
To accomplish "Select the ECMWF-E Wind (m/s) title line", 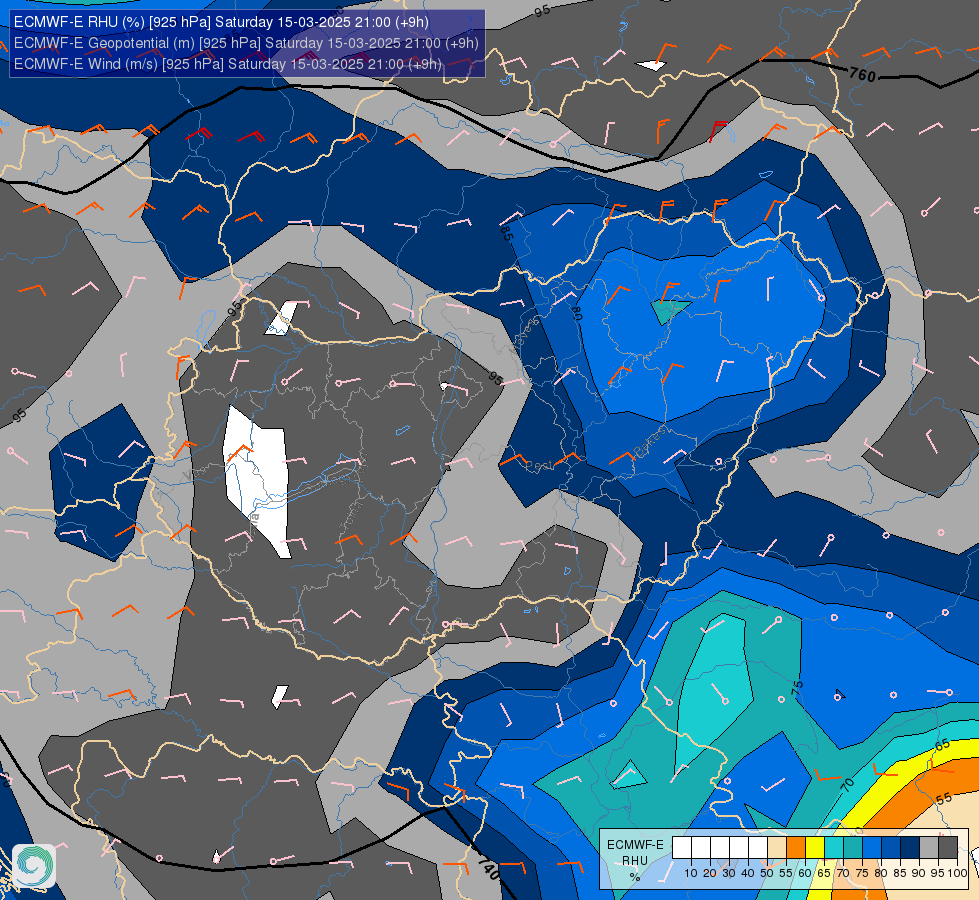I will pyautogui.click(x=227, y=64).
